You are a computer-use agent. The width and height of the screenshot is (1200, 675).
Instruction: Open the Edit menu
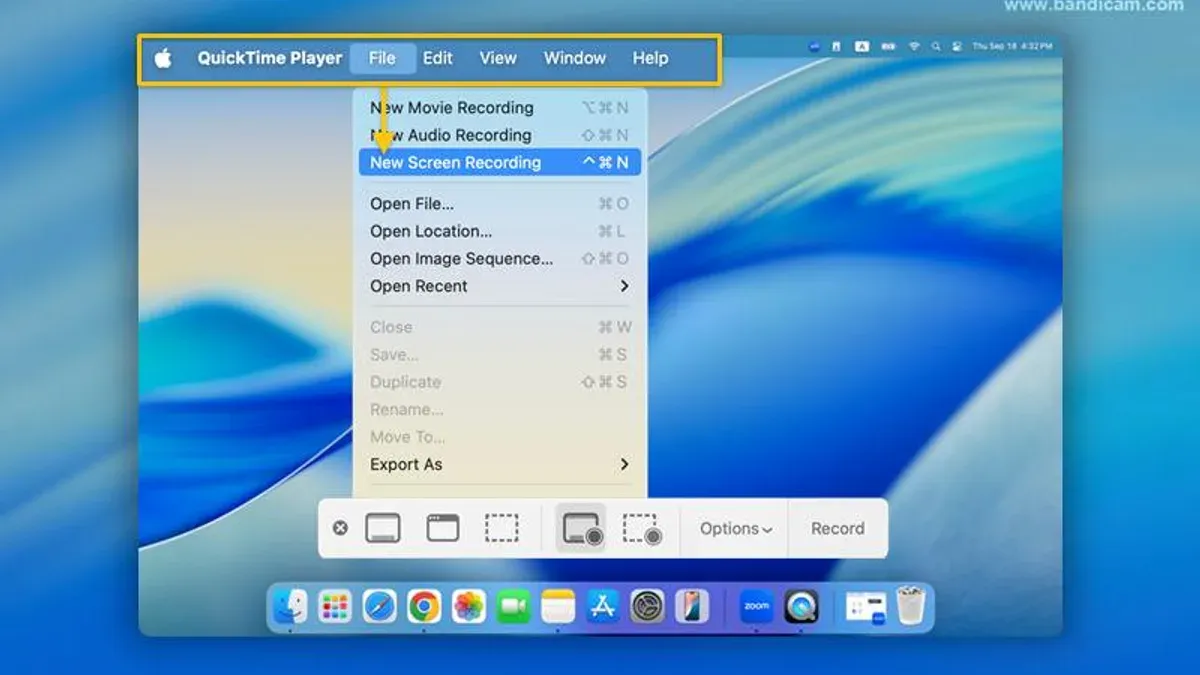click(438, 58)
